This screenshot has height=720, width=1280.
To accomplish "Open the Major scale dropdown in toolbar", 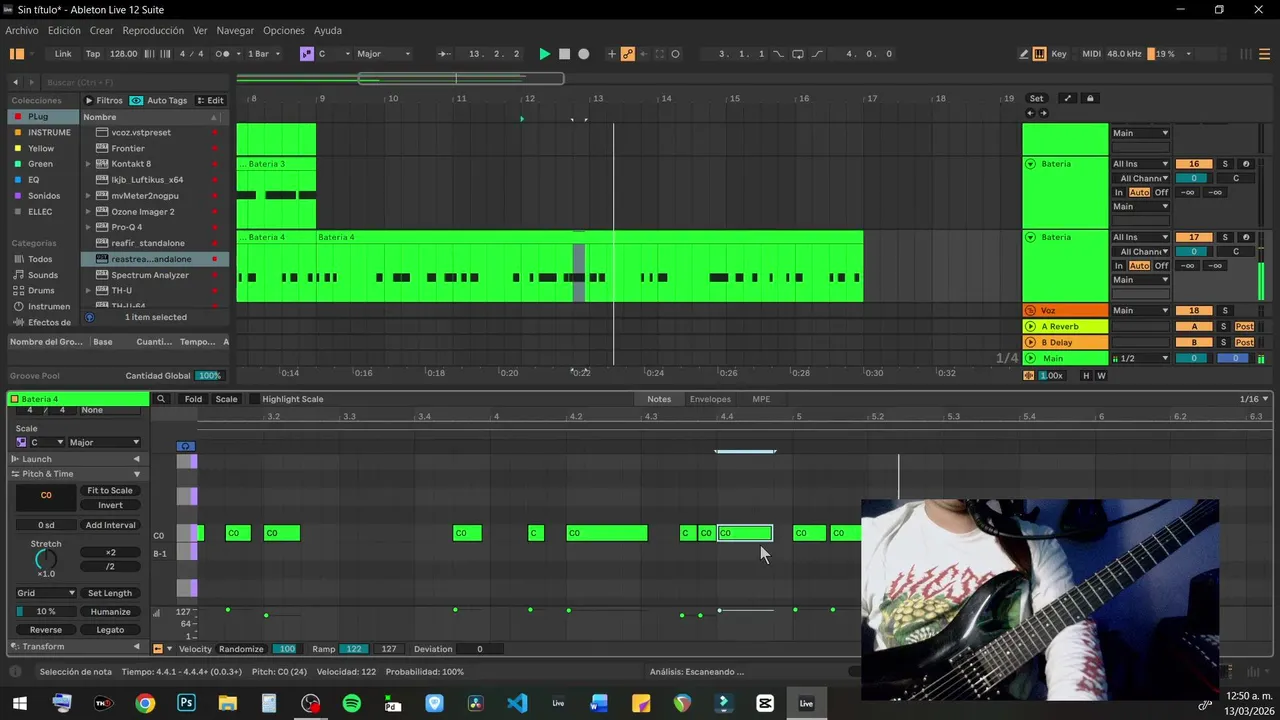I will tap(384, 54).
